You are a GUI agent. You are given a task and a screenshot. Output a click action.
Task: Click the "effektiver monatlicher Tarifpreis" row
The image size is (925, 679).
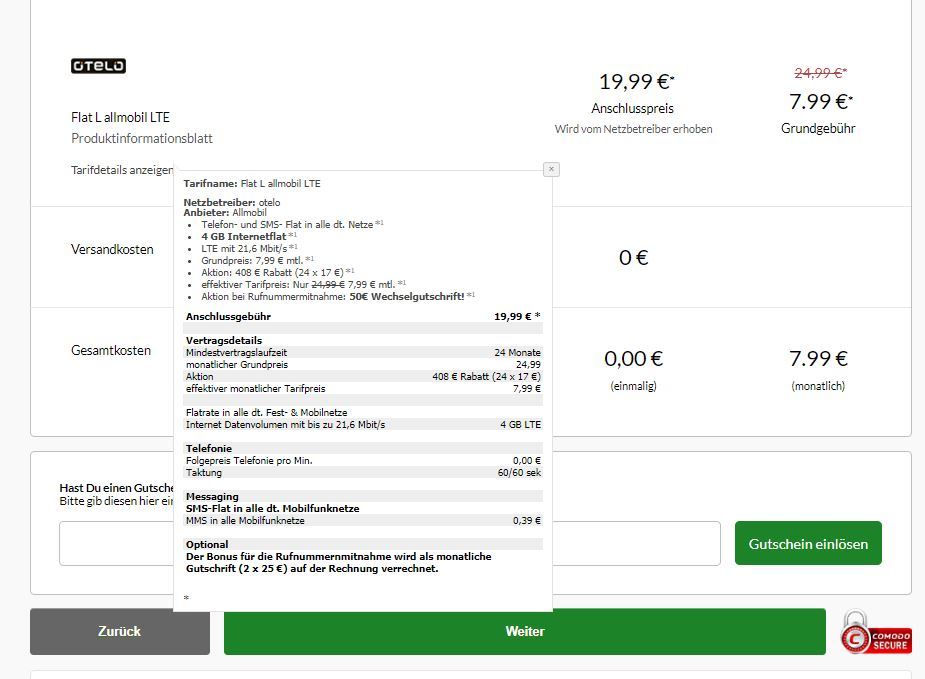[363, 388]
